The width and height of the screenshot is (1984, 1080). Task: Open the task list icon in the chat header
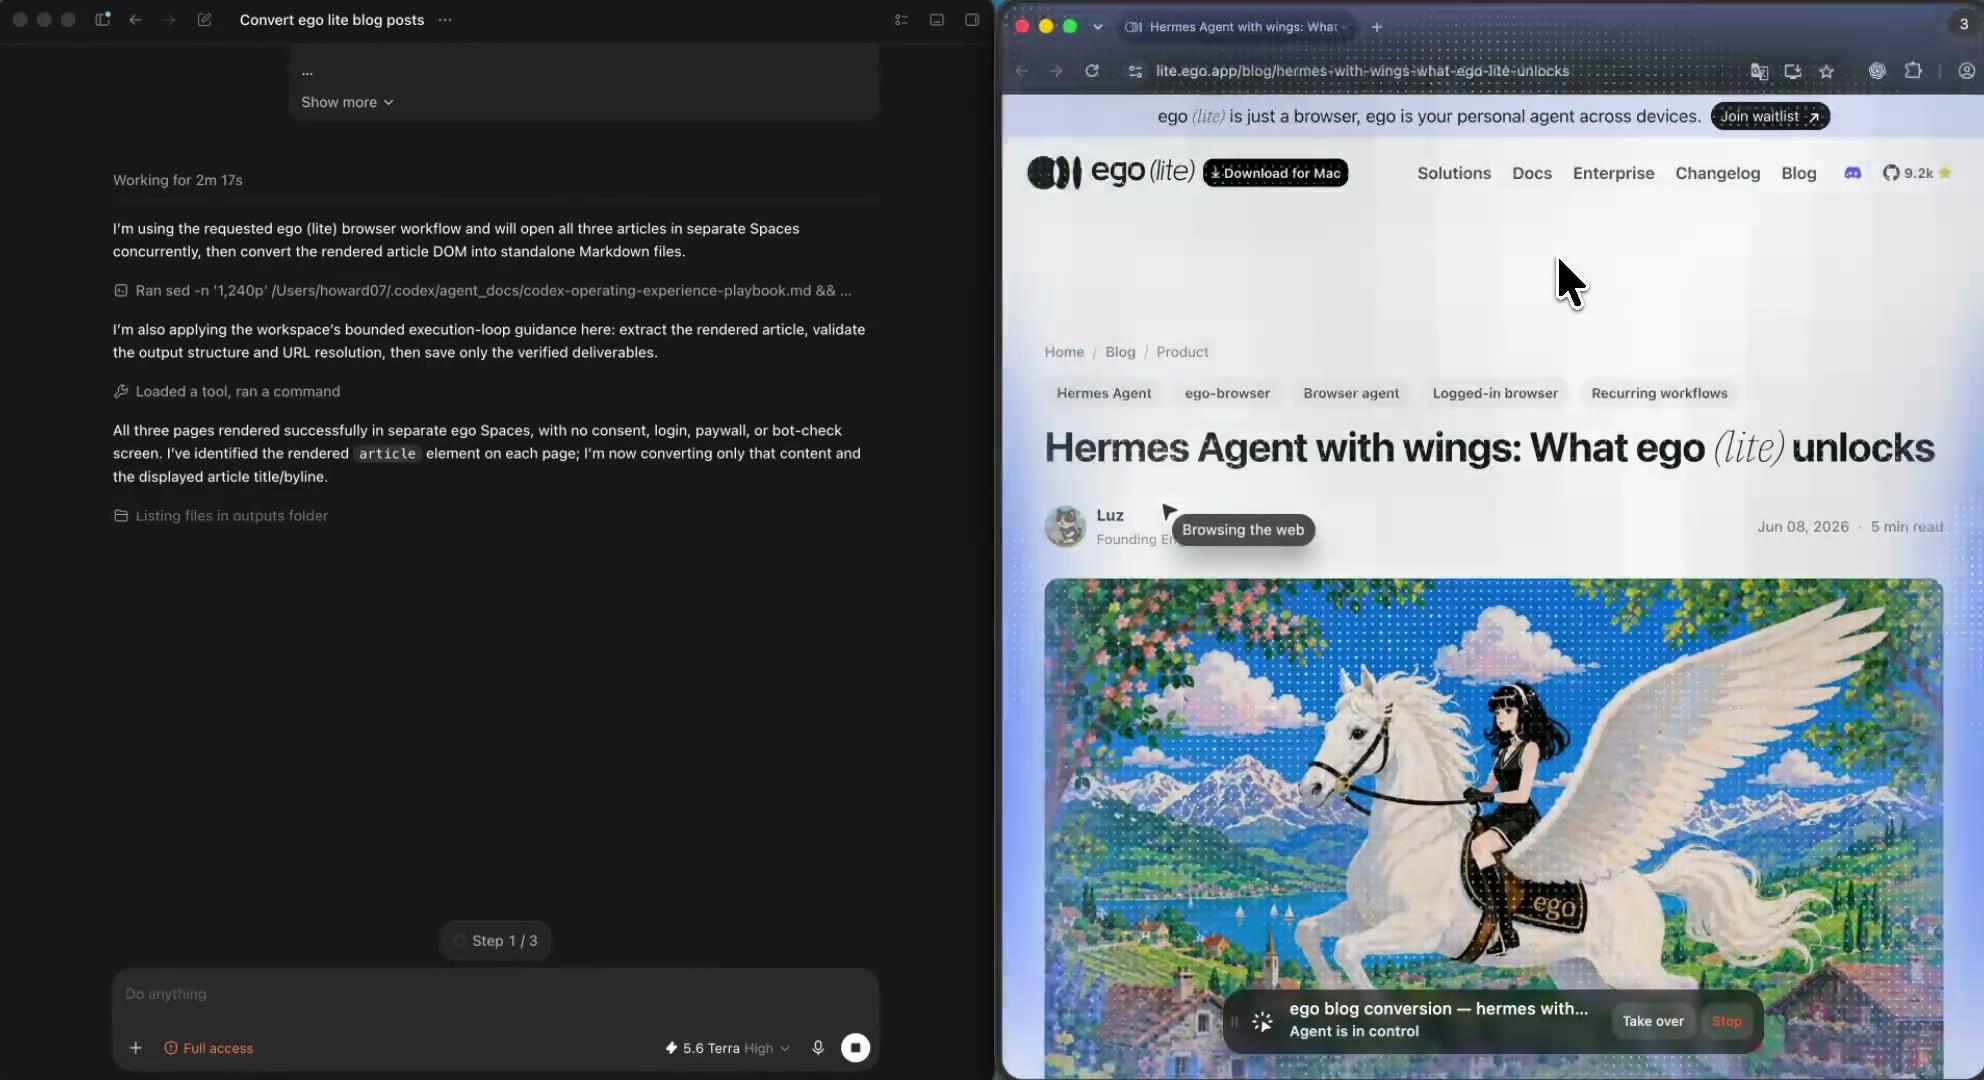point(901,20)
